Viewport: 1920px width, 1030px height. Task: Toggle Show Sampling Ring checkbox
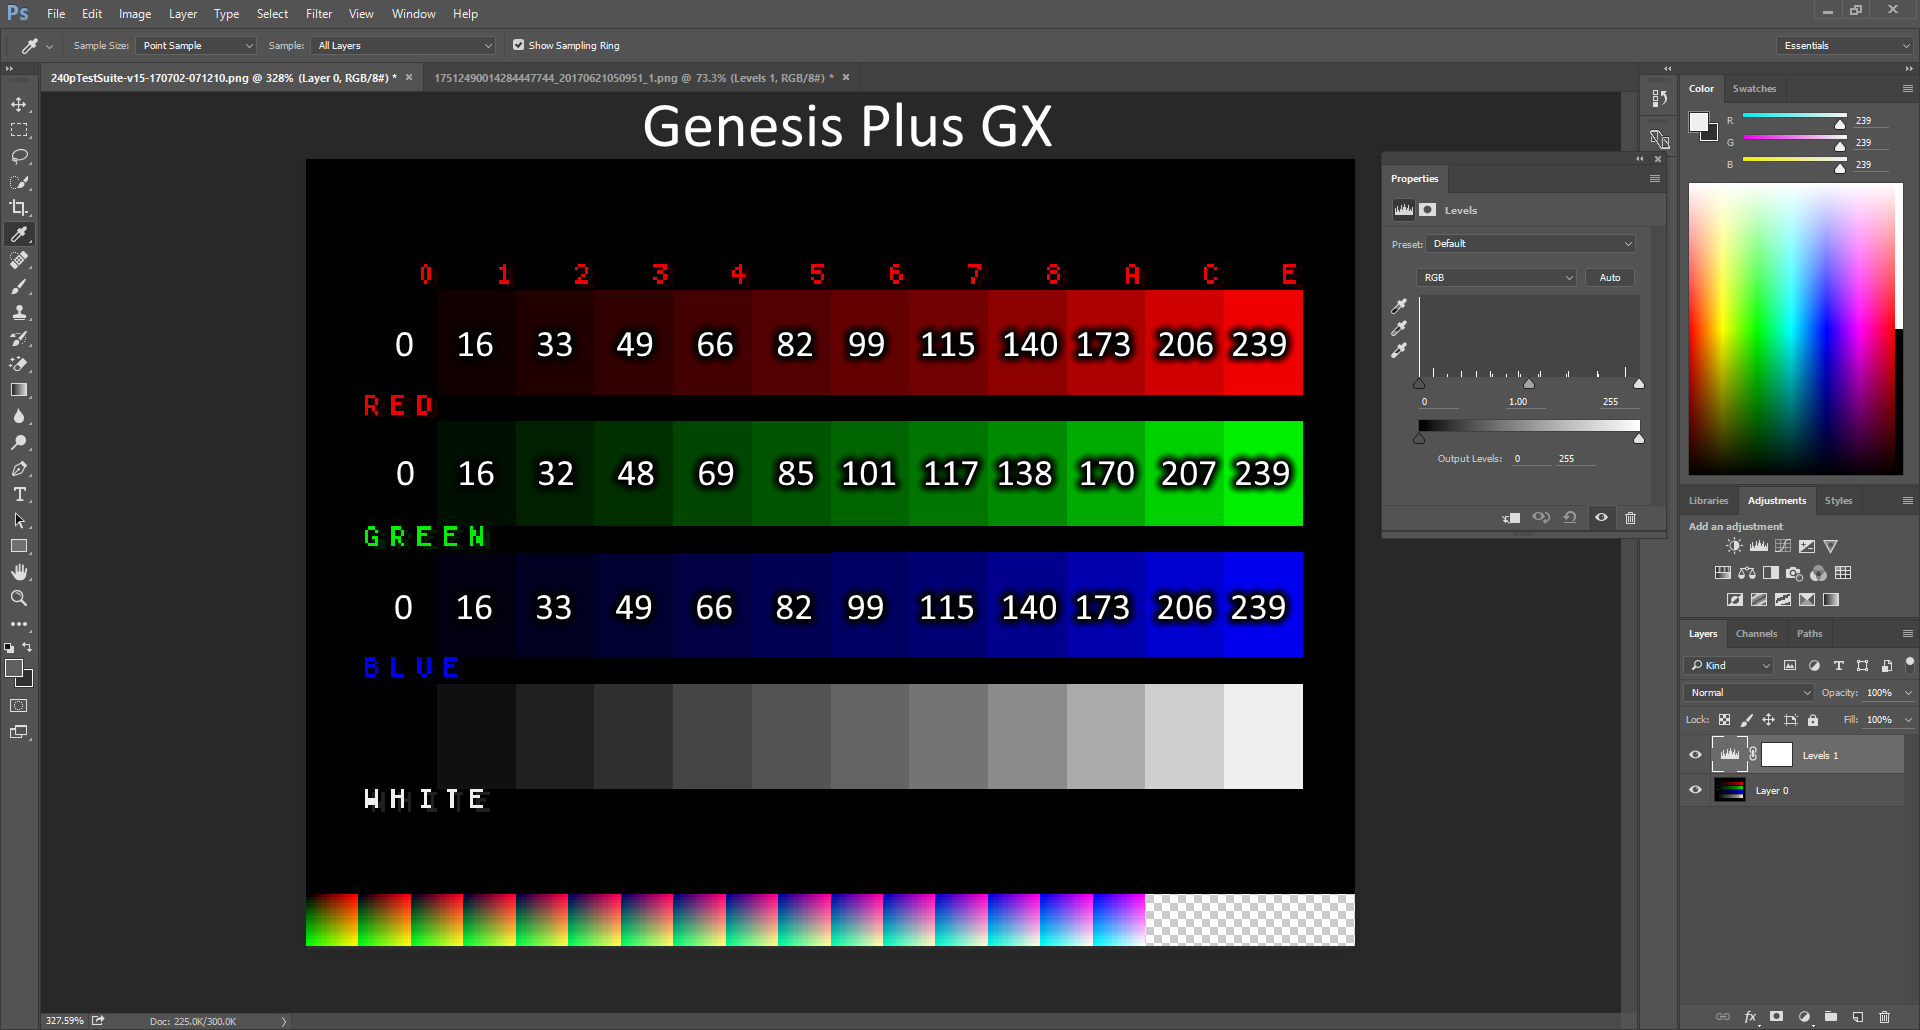518,45
